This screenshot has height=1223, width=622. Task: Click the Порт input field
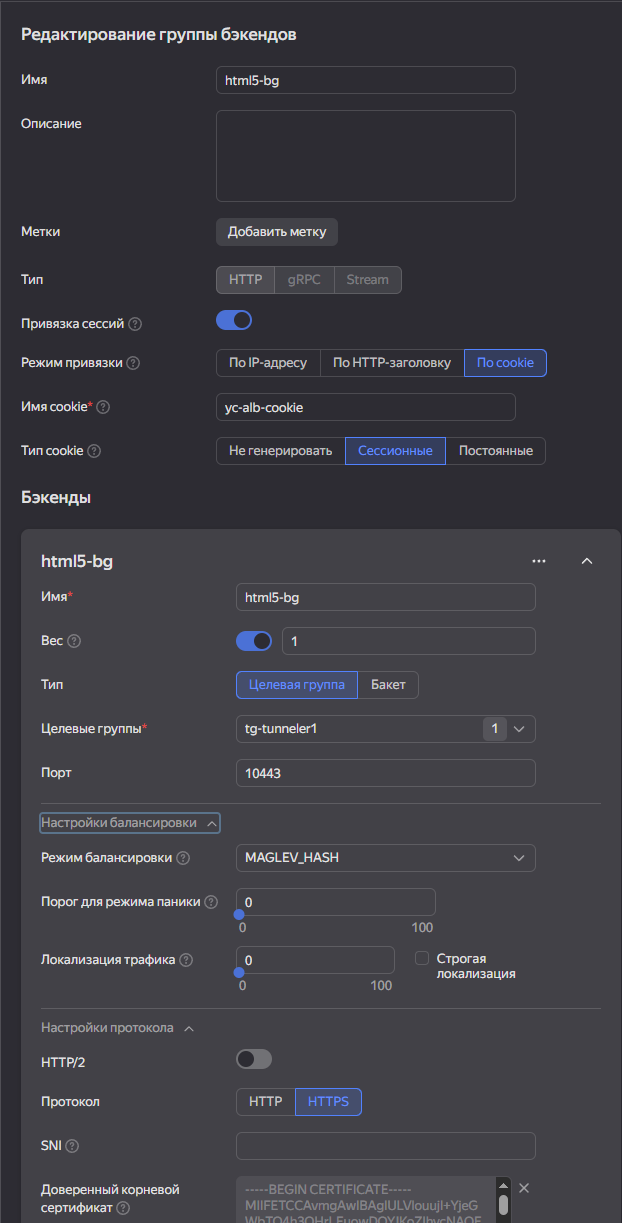(x=385, y=773)
